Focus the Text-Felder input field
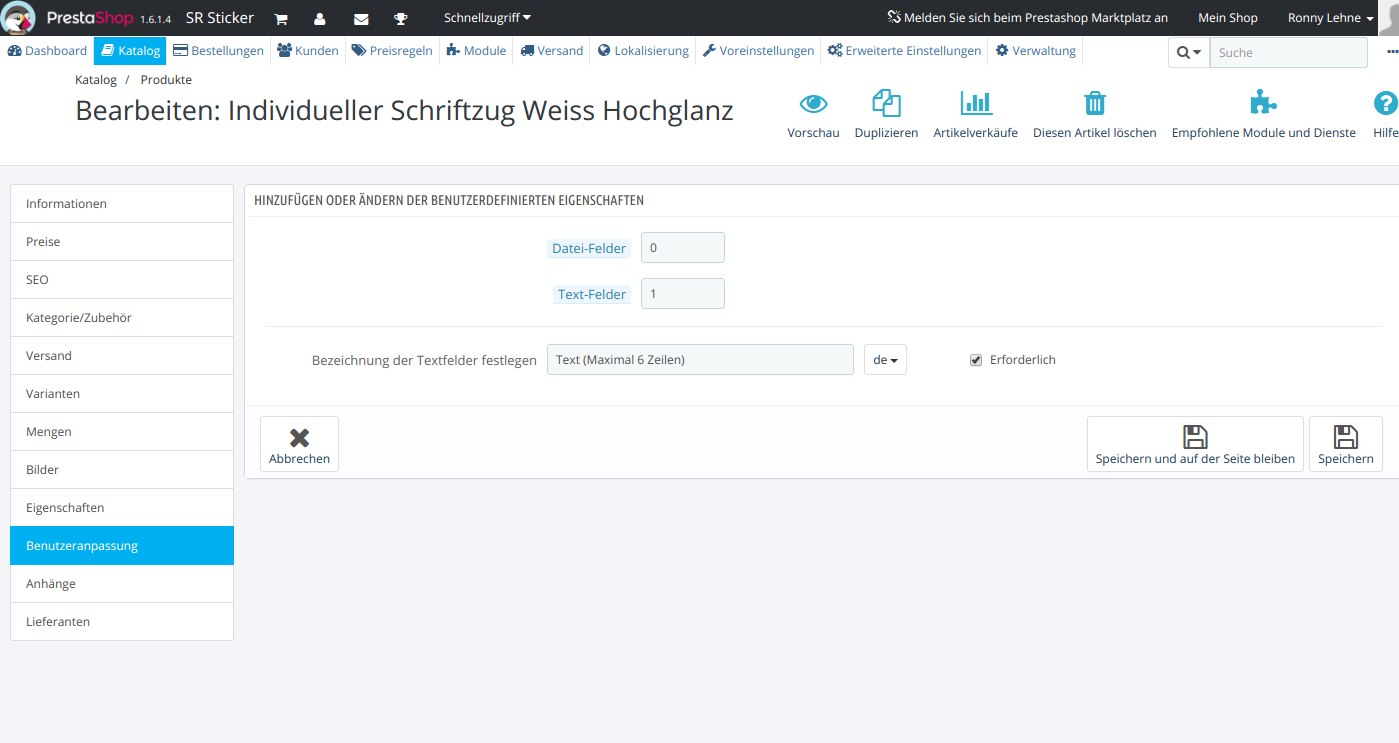Image resolution: width=1399 pixels, height=743 pixels. 683,294
